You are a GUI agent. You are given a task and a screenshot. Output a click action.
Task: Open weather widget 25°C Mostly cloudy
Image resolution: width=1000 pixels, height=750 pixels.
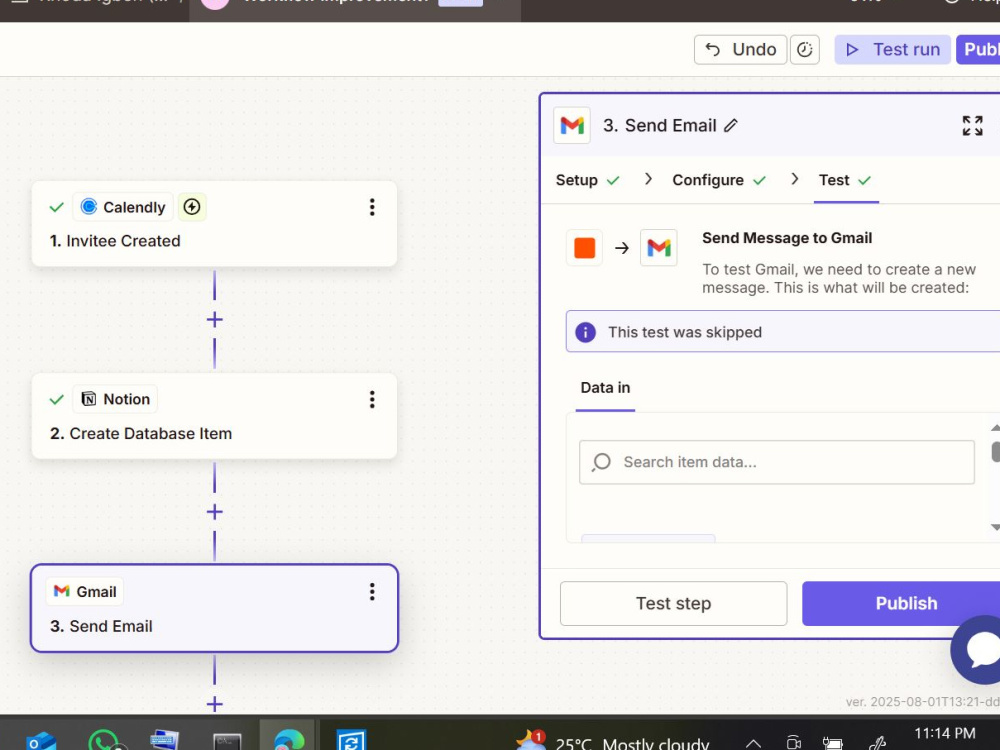pos(613,742)
